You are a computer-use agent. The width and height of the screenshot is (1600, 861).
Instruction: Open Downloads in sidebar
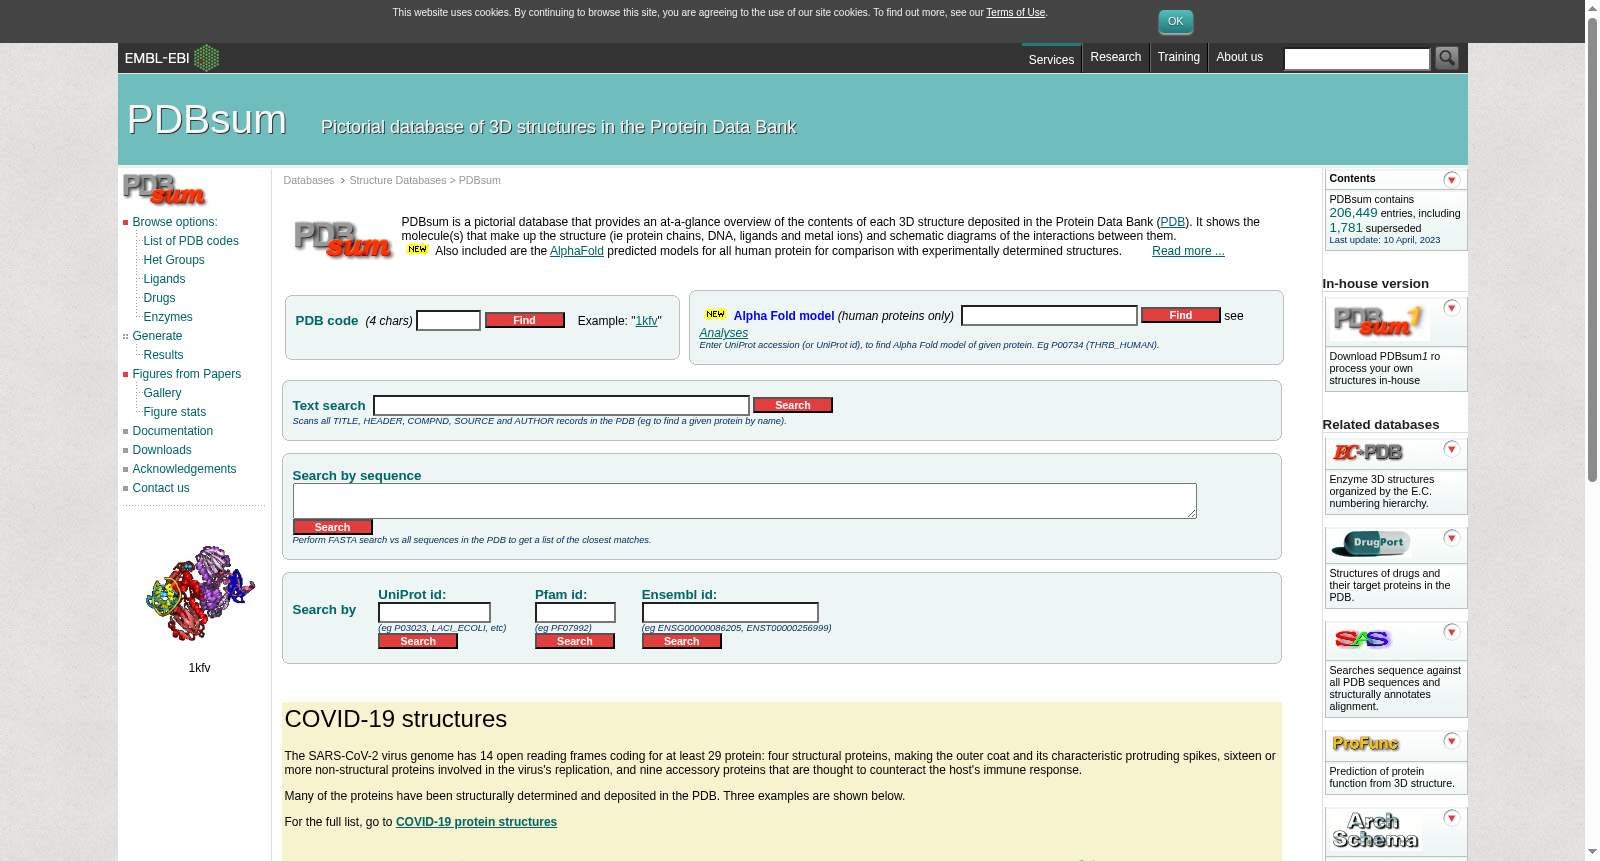(x=162, y=450)
